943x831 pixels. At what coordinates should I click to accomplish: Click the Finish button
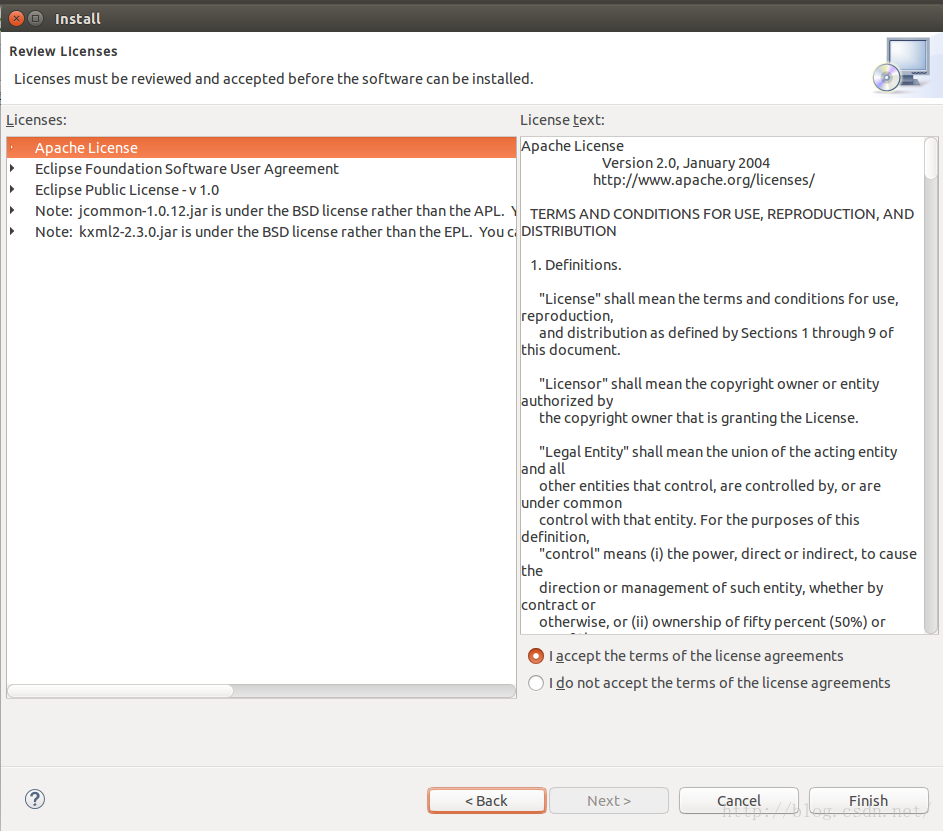click(868, 800)
